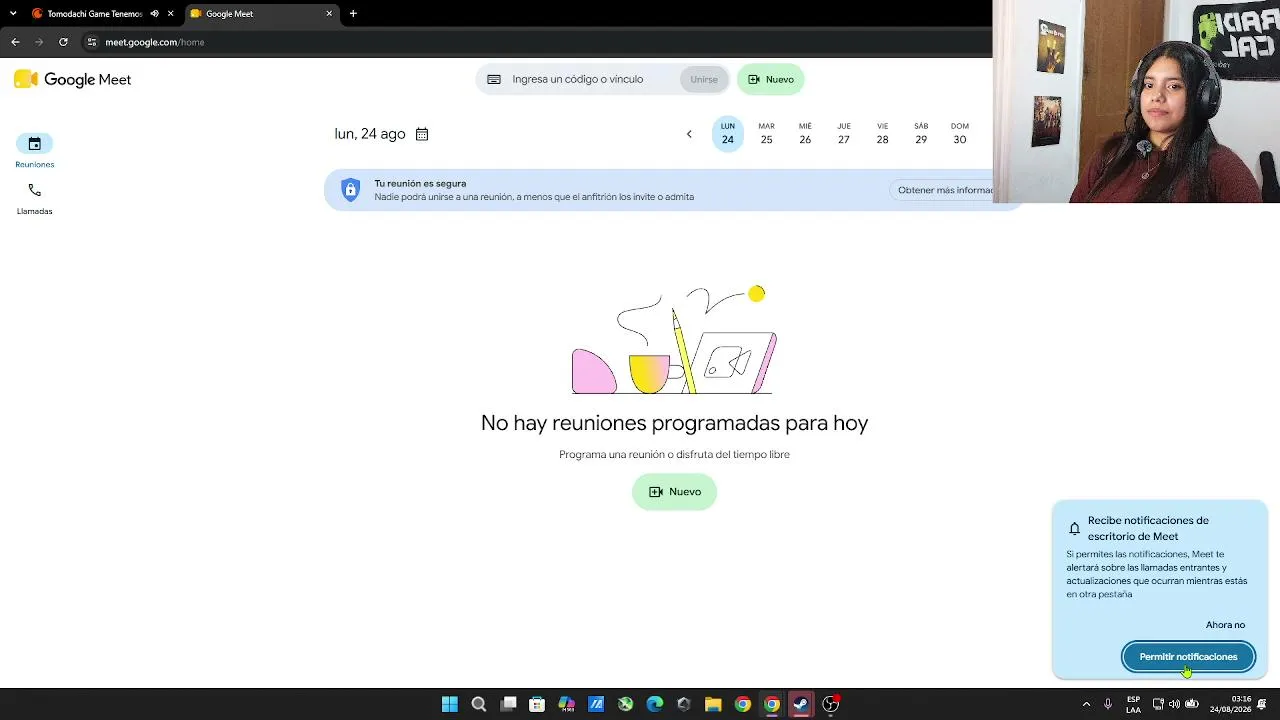Open the Llamadas sidebar section

(34, 198)
